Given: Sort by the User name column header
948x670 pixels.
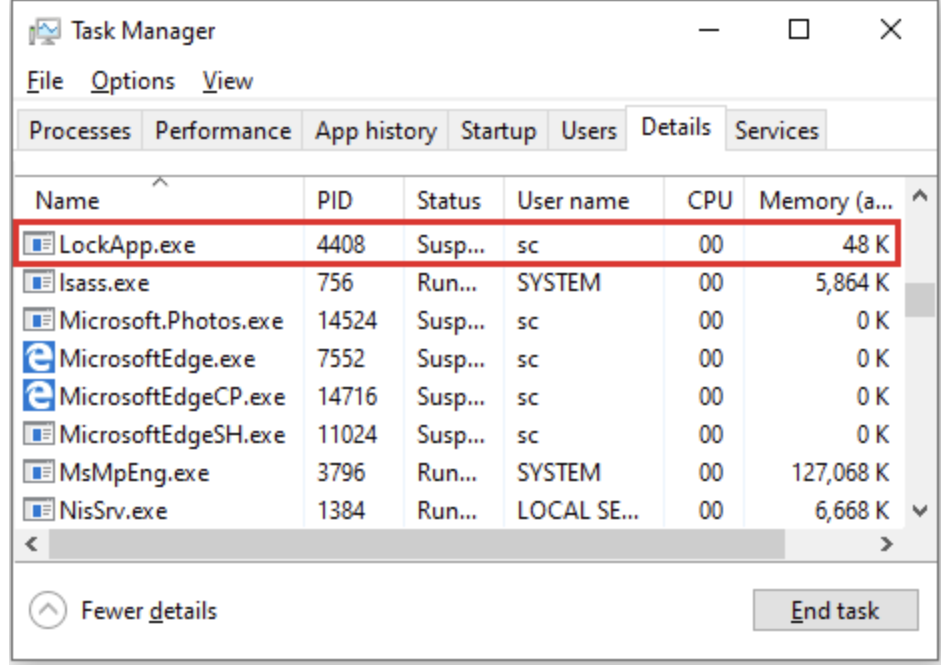Looking at the screenshot, I should pos(583,200).
